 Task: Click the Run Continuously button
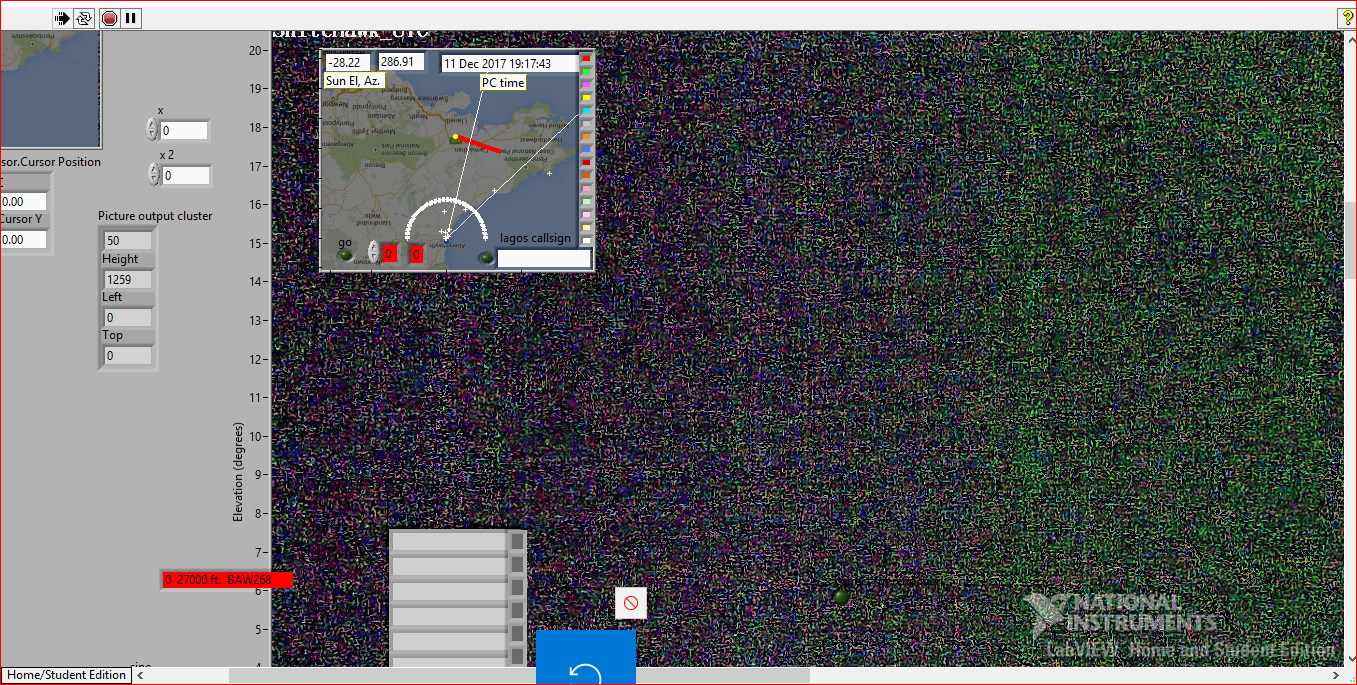[x=85, y=18]
